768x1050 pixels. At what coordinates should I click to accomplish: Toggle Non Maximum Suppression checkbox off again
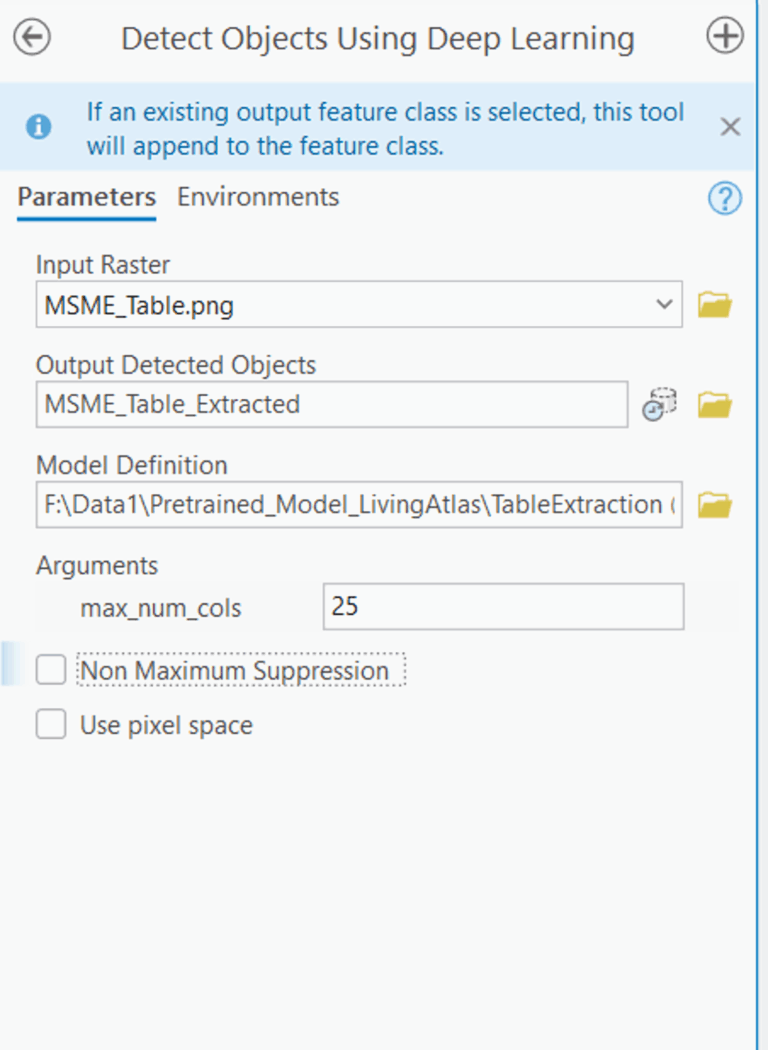coord(50,669)
